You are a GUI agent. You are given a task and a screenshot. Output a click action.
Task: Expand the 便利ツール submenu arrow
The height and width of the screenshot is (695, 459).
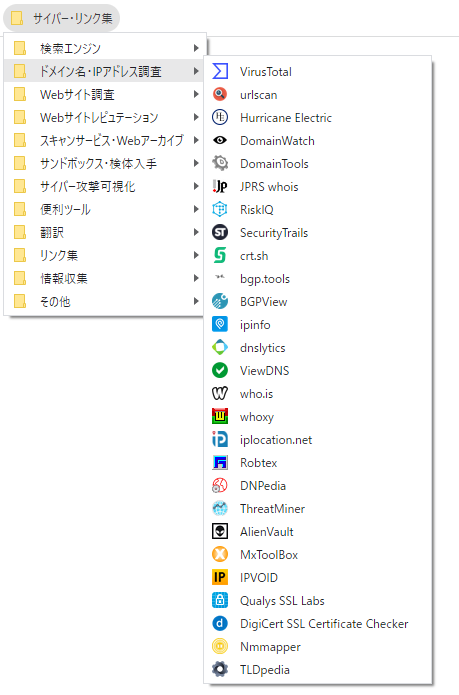[196, 209]
